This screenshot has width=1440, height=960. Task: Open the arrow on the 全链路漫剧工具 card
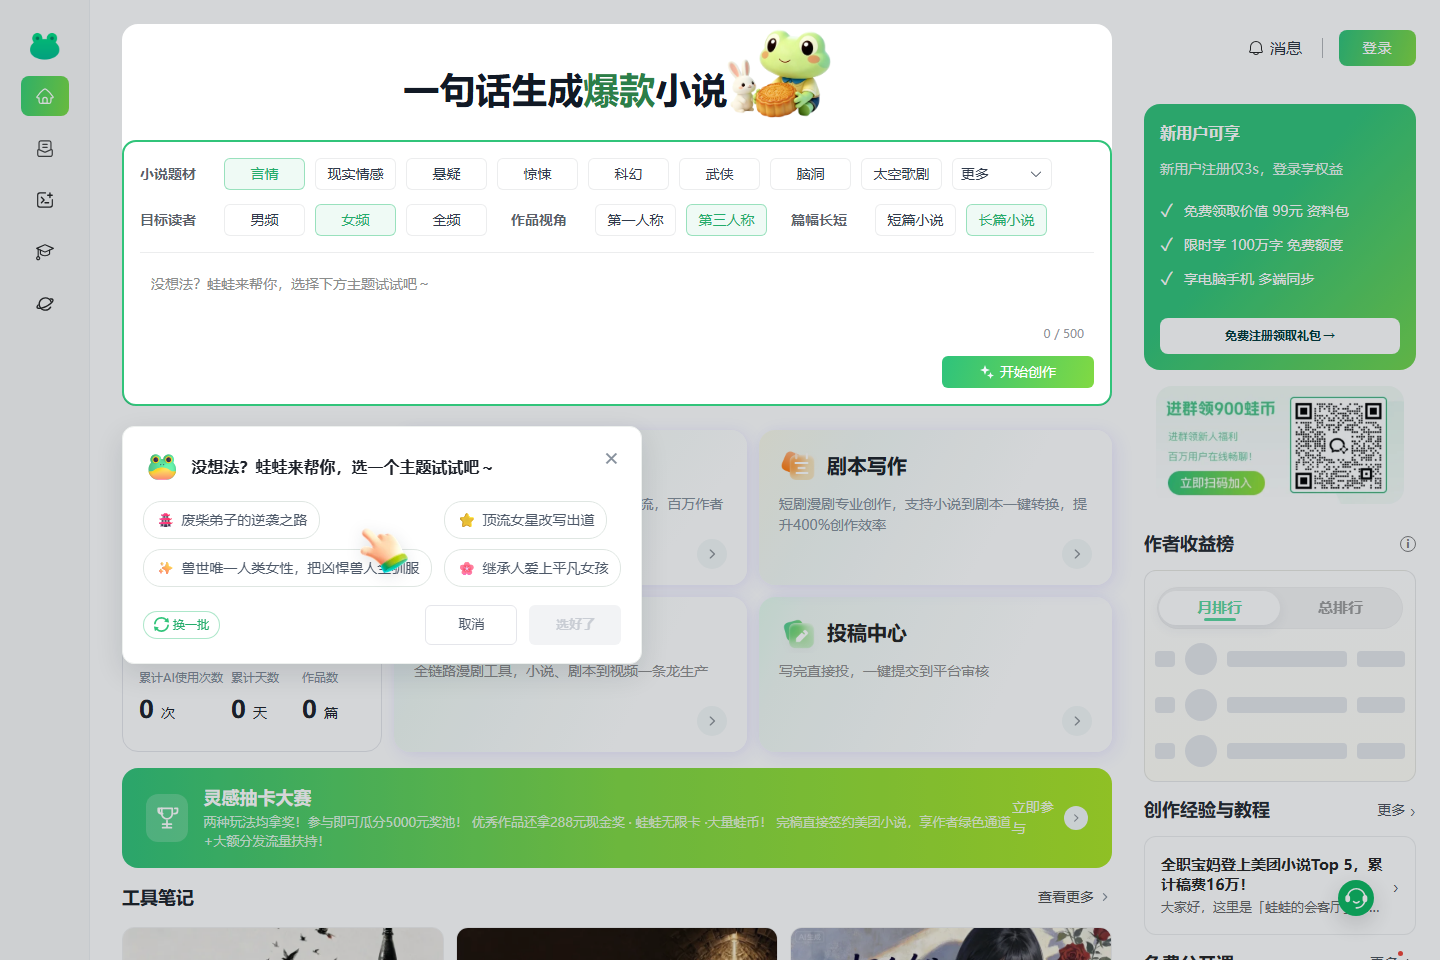click(x=712, y=721)
